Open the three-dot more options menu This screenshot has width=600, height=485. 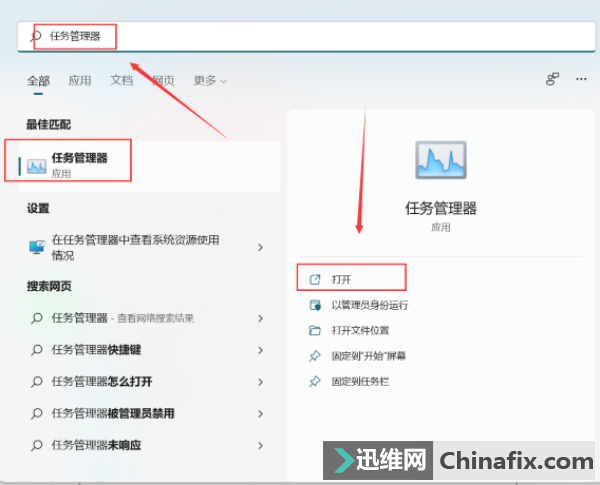pos(581,79)
